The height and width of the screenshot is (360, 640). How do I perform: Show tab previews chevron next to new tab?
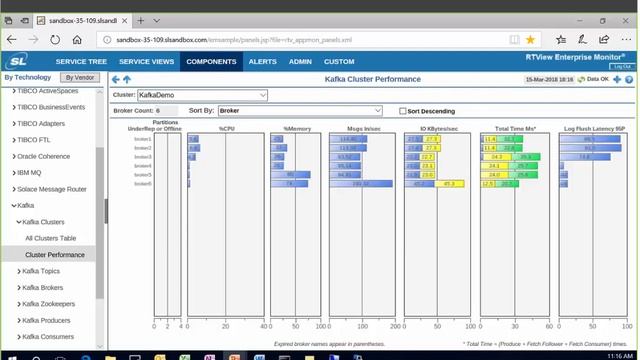tap(156, 20)
